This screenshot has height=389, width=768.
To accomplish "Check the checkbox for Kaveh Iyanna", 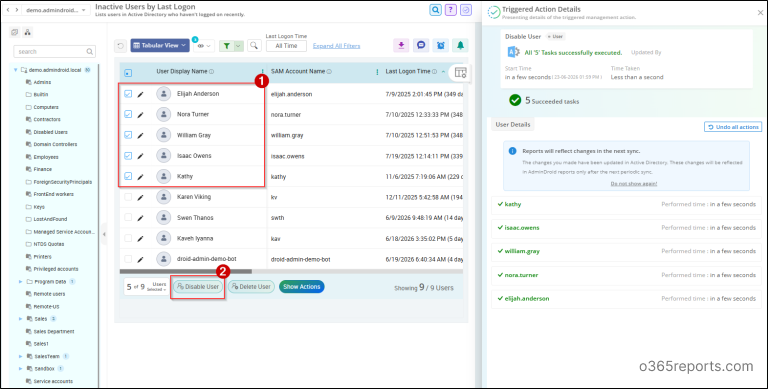I will tap(128, 238).
